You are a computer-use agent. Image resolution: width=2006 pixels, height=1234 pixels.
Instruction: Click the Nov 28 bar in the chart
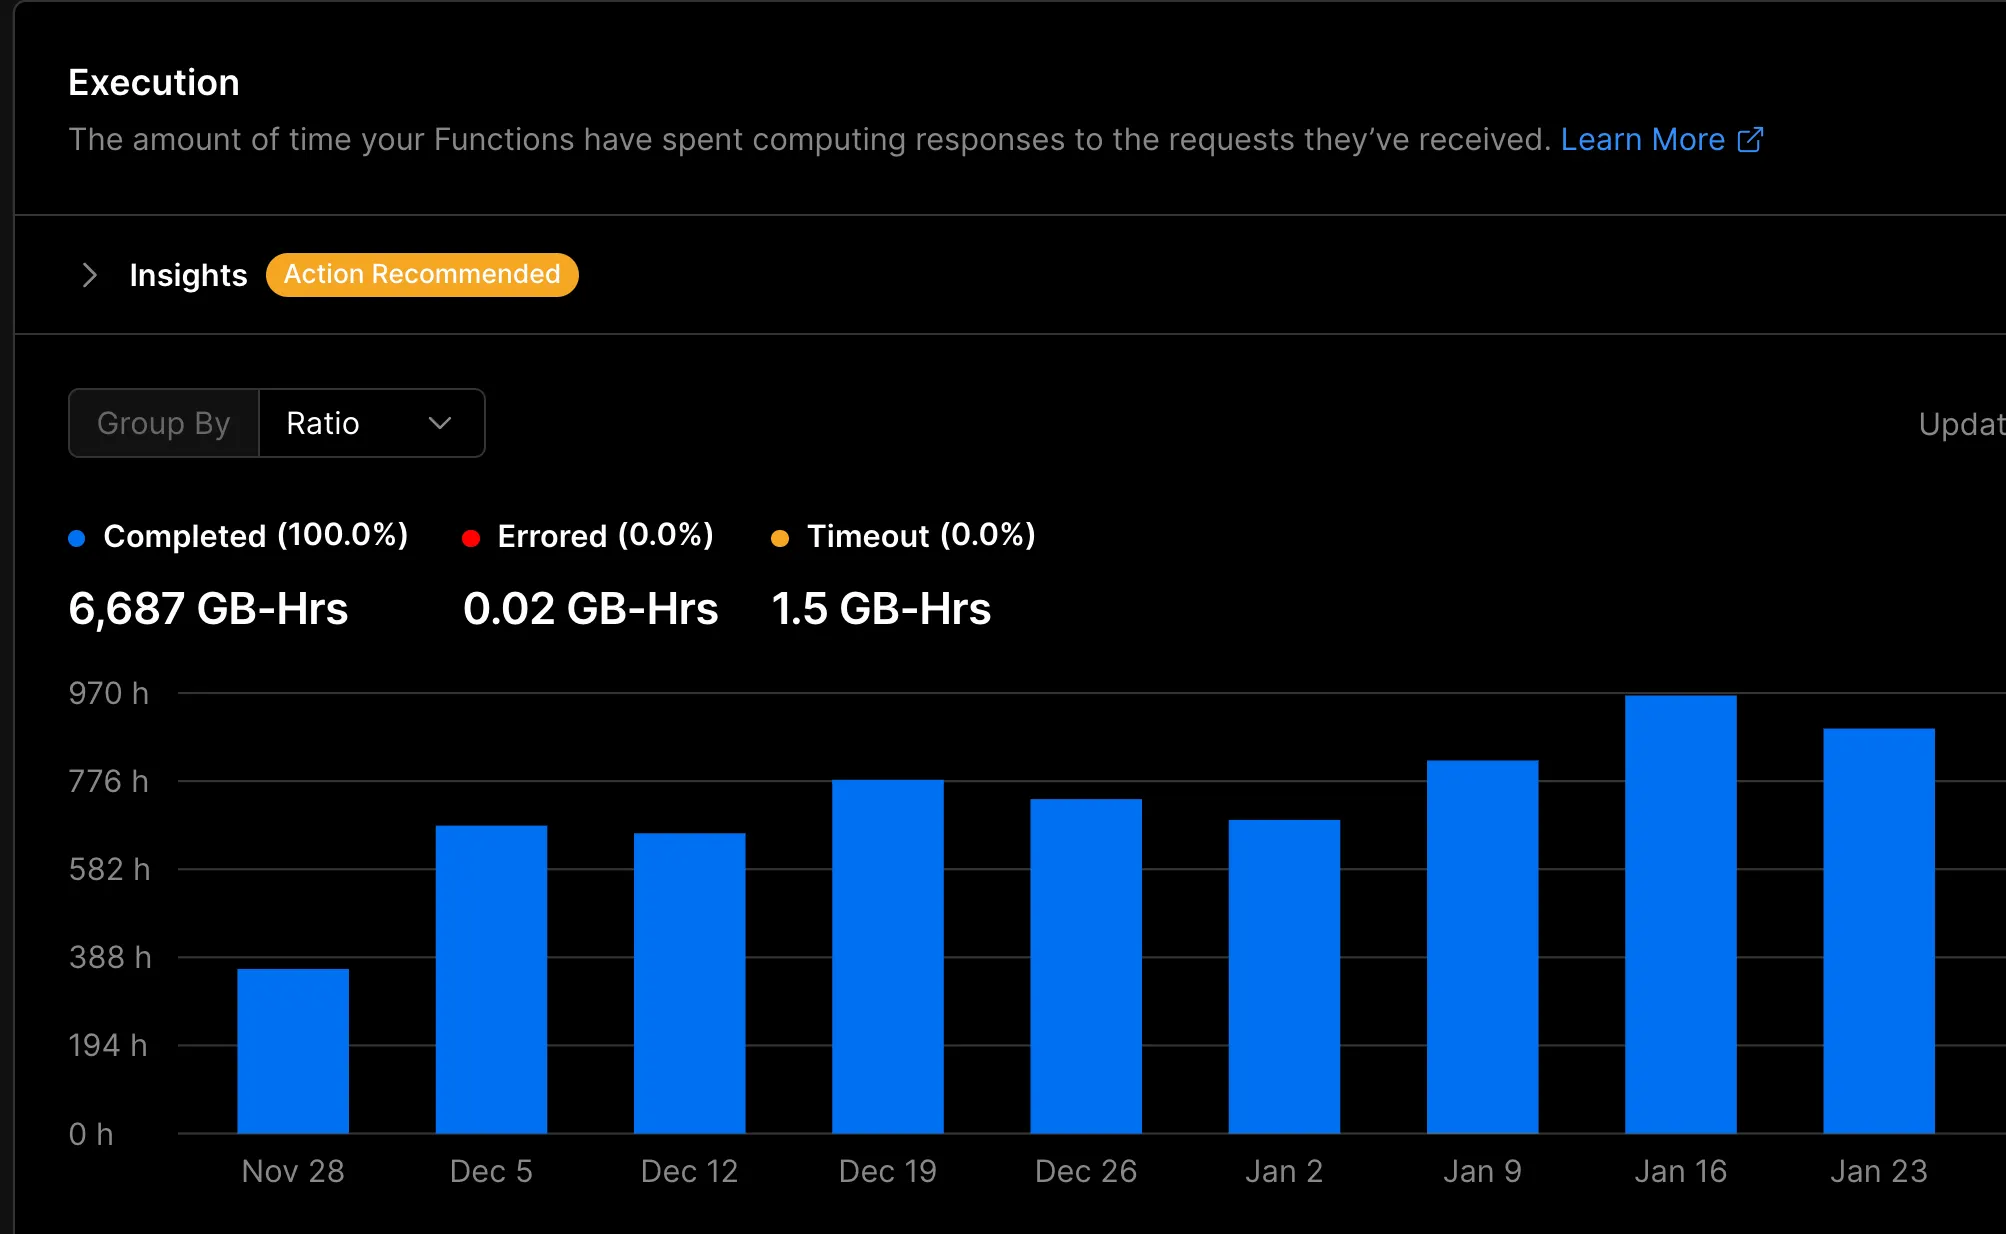(x=293, y=1050)
